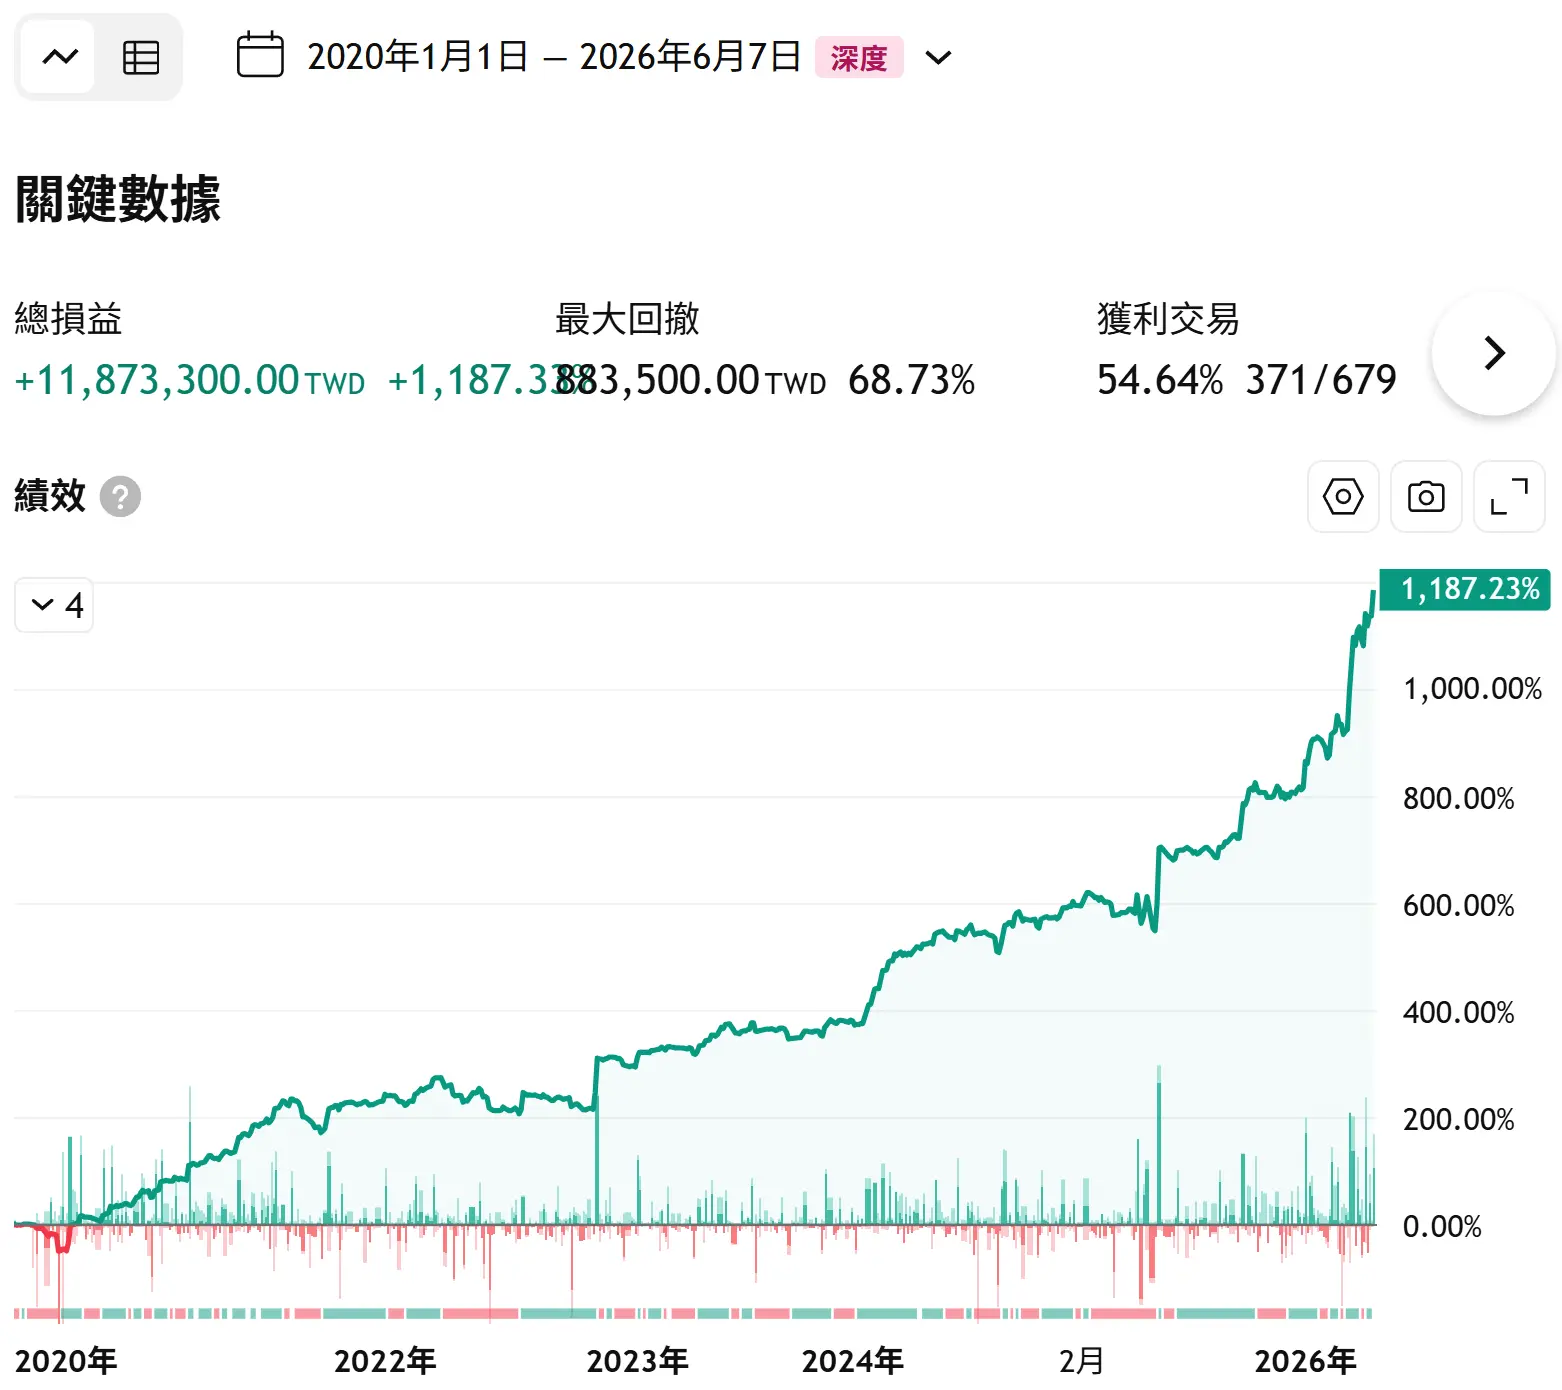Click the 2023年 time axis label
The height and width of the screenshot is (1390, 1562).
(x=638, y=1361)
